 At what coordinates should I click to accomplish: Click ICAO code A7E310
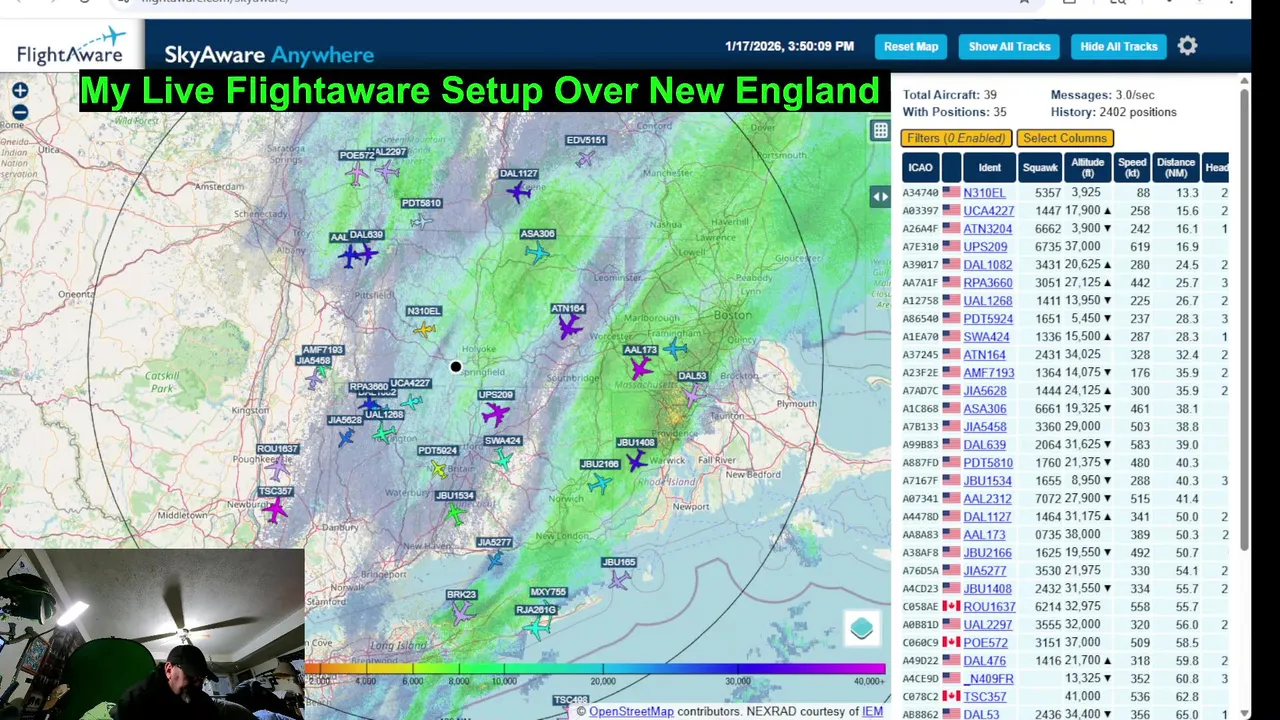click(x=920, y=247)
